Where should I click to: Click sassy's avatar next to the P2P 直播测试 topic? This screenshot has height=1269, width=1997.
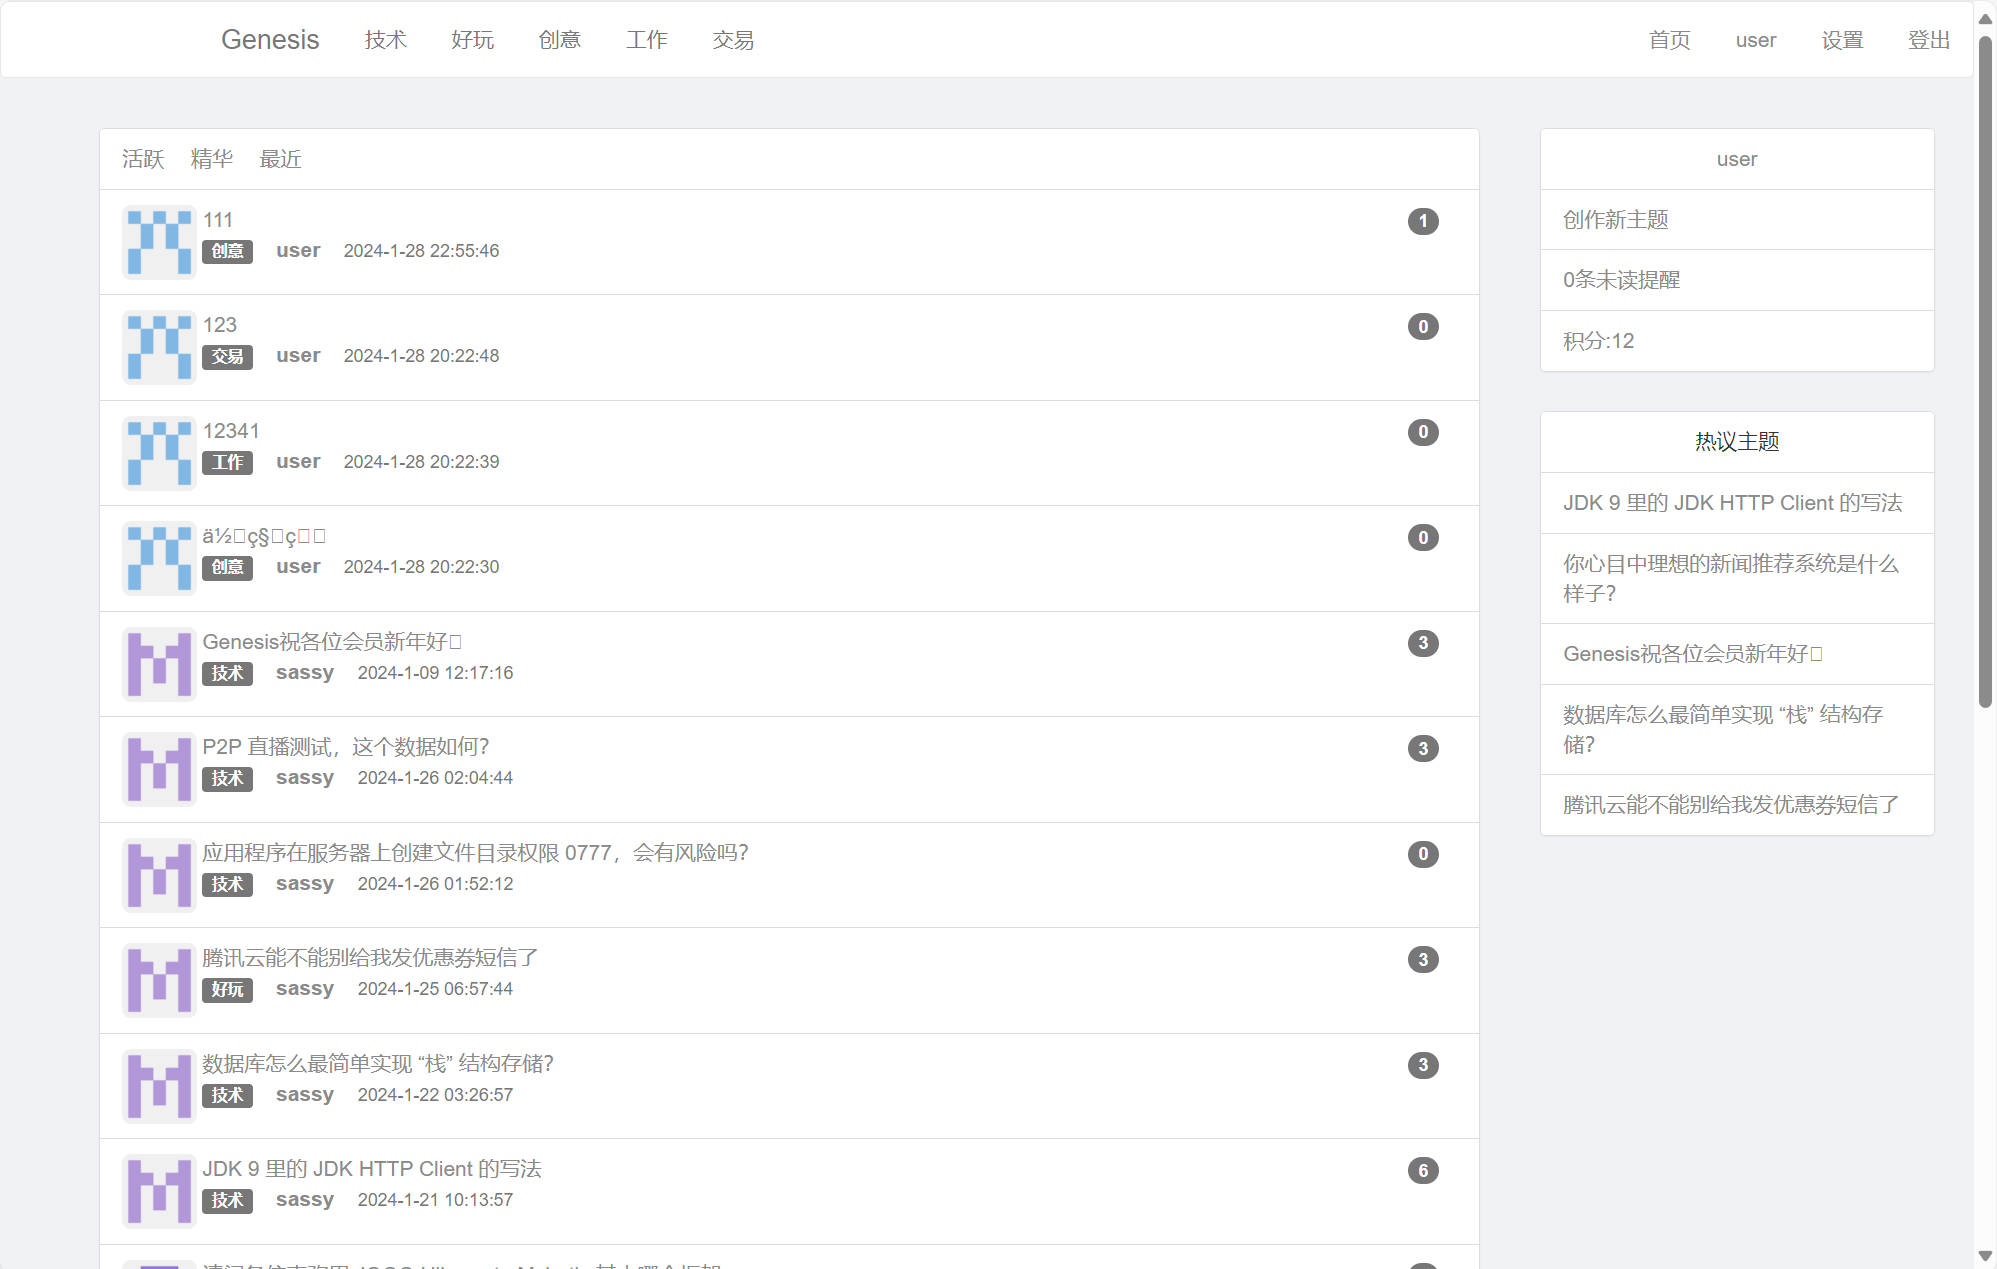click(159, 769)
